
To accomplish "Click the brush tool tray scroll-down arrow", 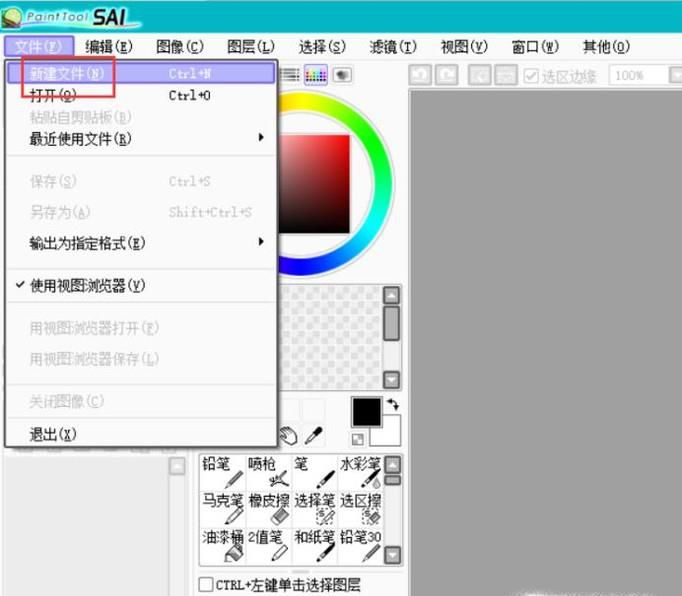I will [x=393, y=555].
